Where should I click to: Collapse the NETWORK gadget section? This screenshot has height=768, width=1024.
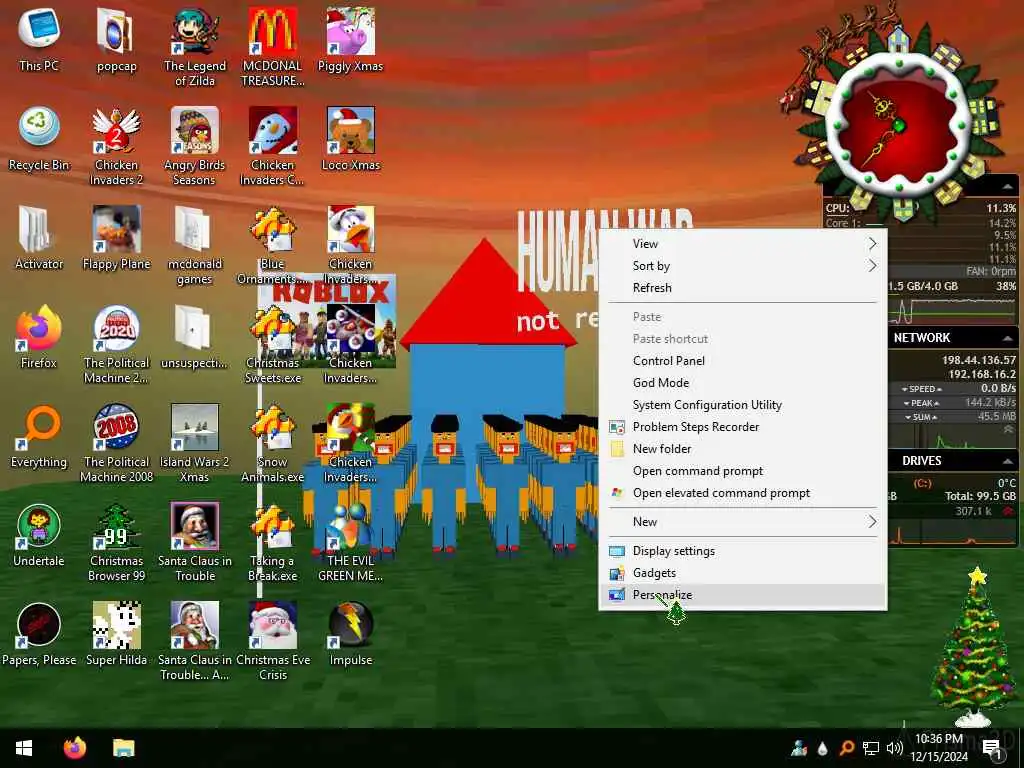[x=1007, y=338]
